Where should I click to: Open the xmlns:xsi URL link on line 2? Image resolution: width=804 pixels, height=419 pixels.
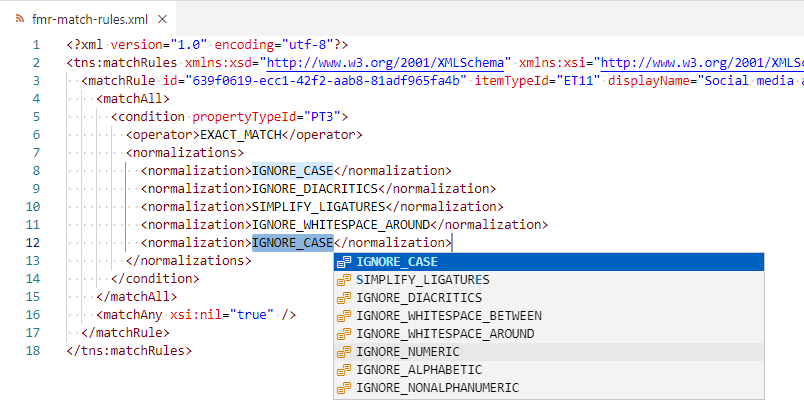(x=701, y=63)
